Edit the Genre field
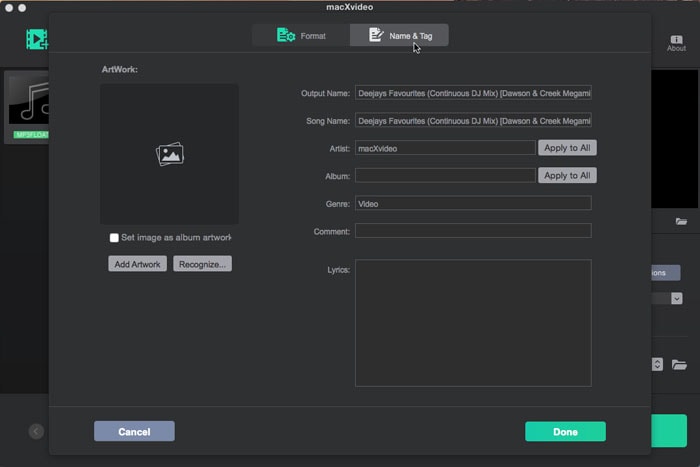Viewport: 700px width, 467px height. point(473,204)
